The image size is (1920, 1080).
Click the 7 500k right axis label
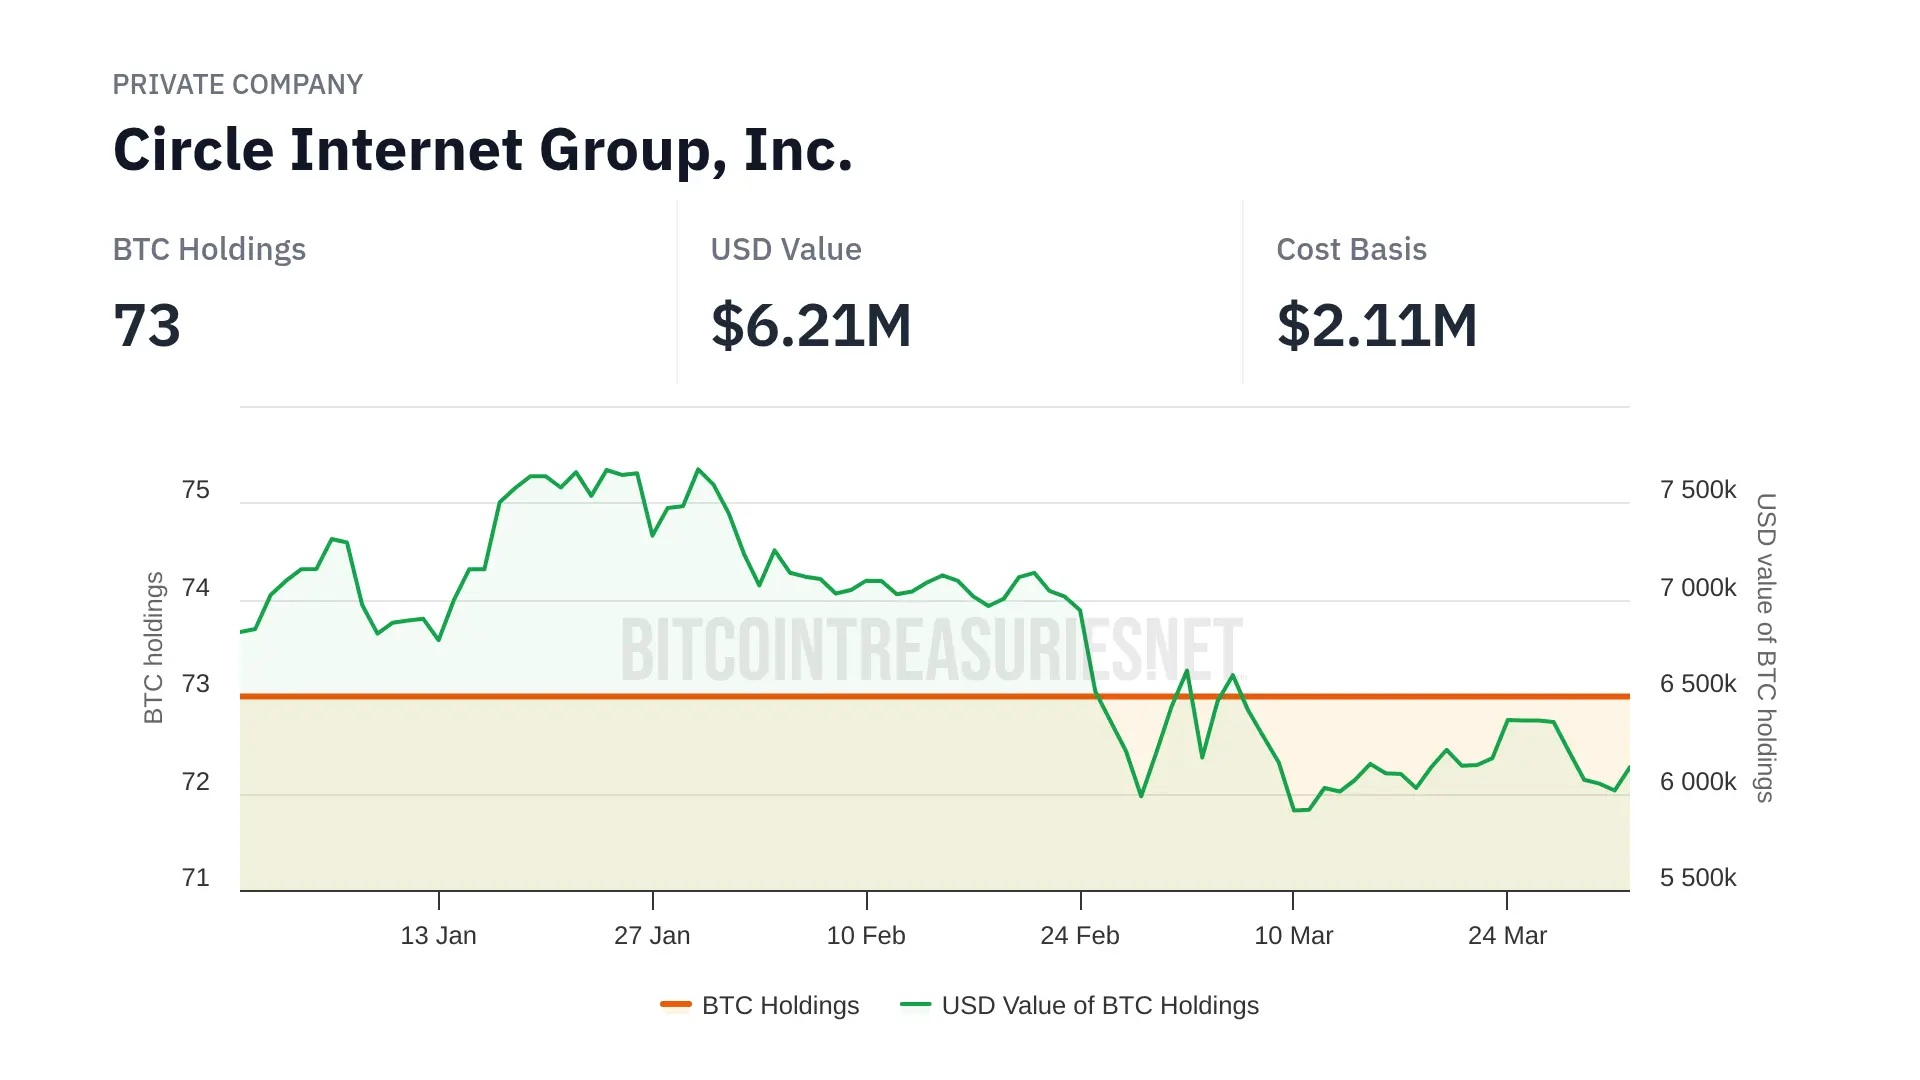click(x=1698, y=490)
